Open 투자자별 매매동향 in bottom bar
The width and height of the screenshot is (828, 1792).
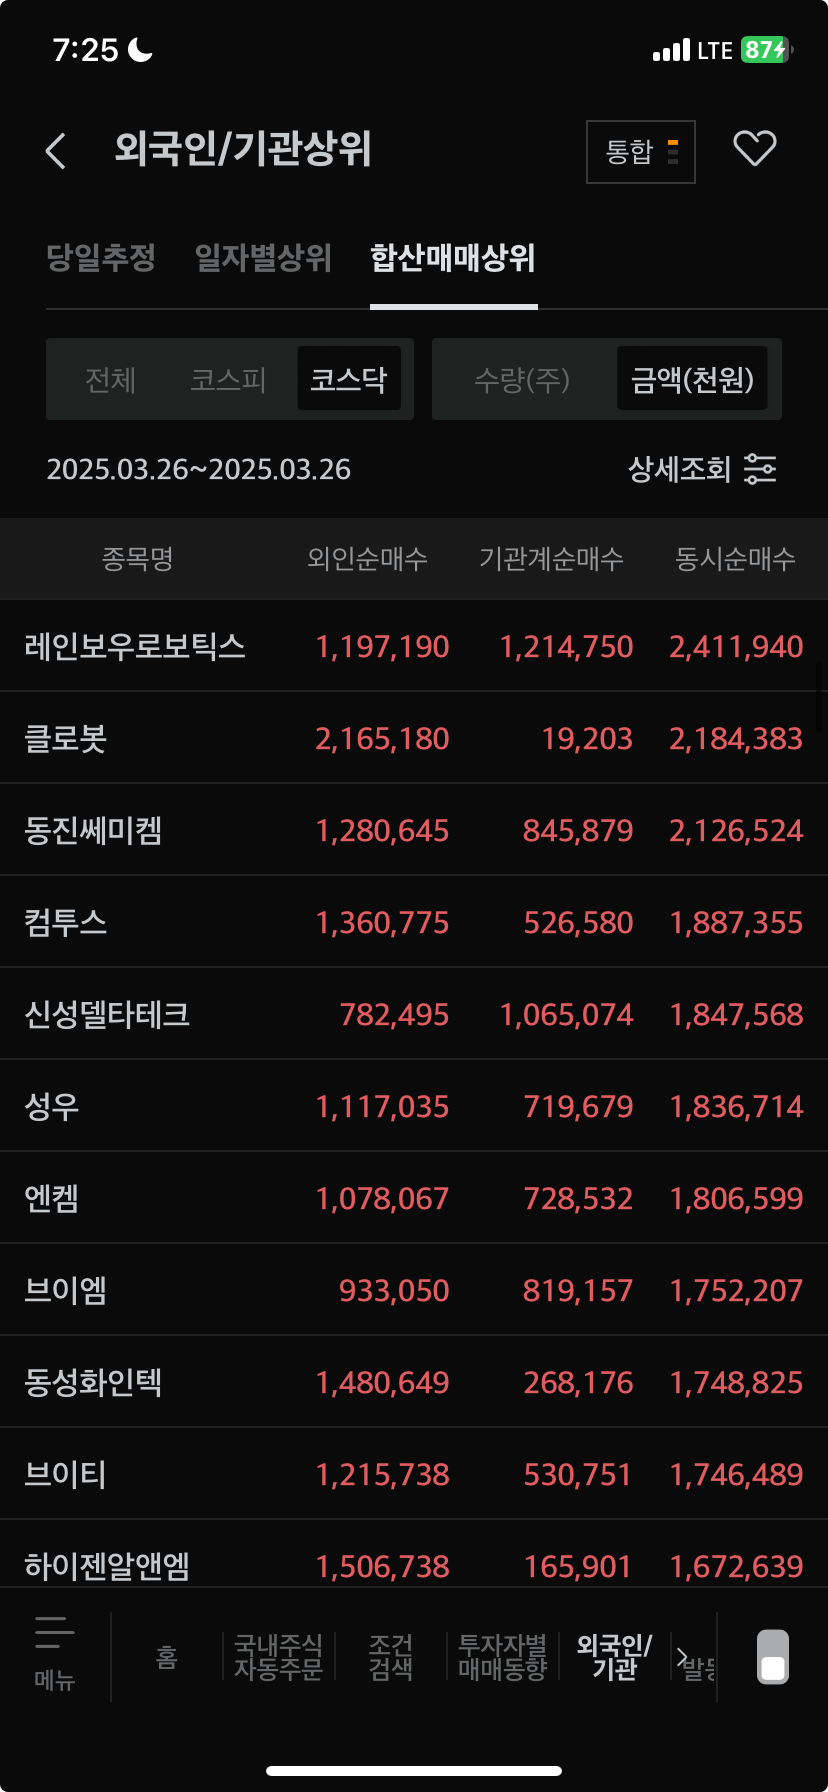pyautogui.click(x=502, y=1656)
